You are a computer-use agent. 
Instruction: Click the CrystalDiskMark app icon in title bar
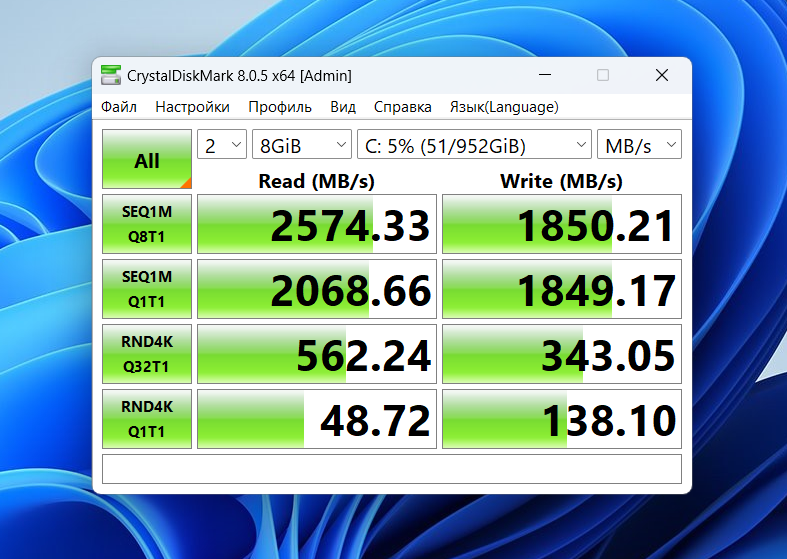point(111,75)
